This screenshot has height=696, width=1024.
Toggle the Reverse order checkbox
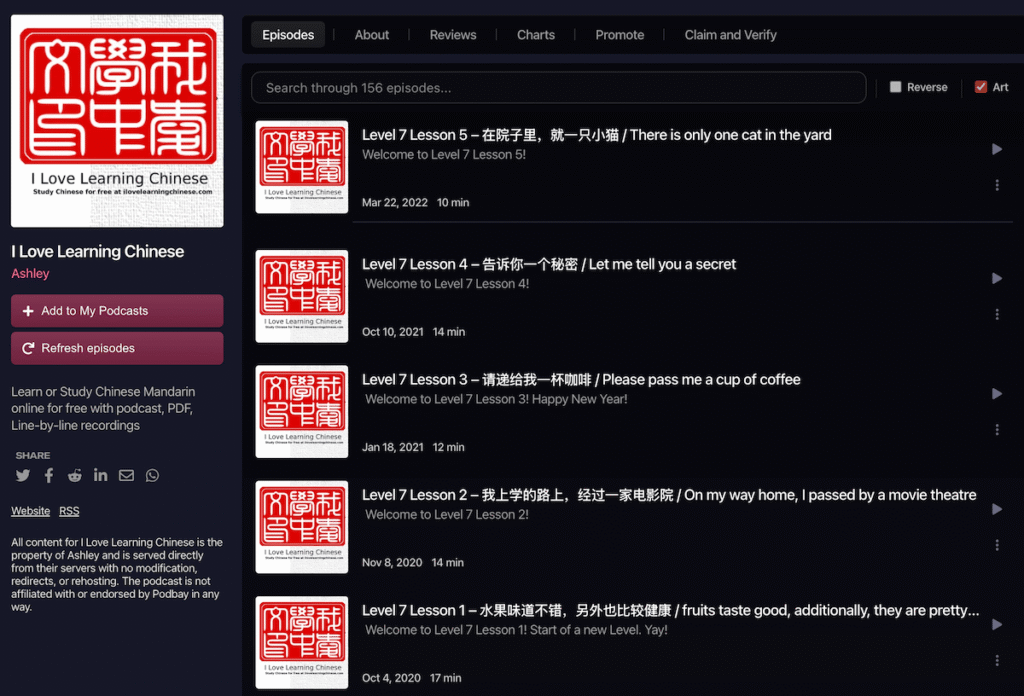tap(895, 87)
